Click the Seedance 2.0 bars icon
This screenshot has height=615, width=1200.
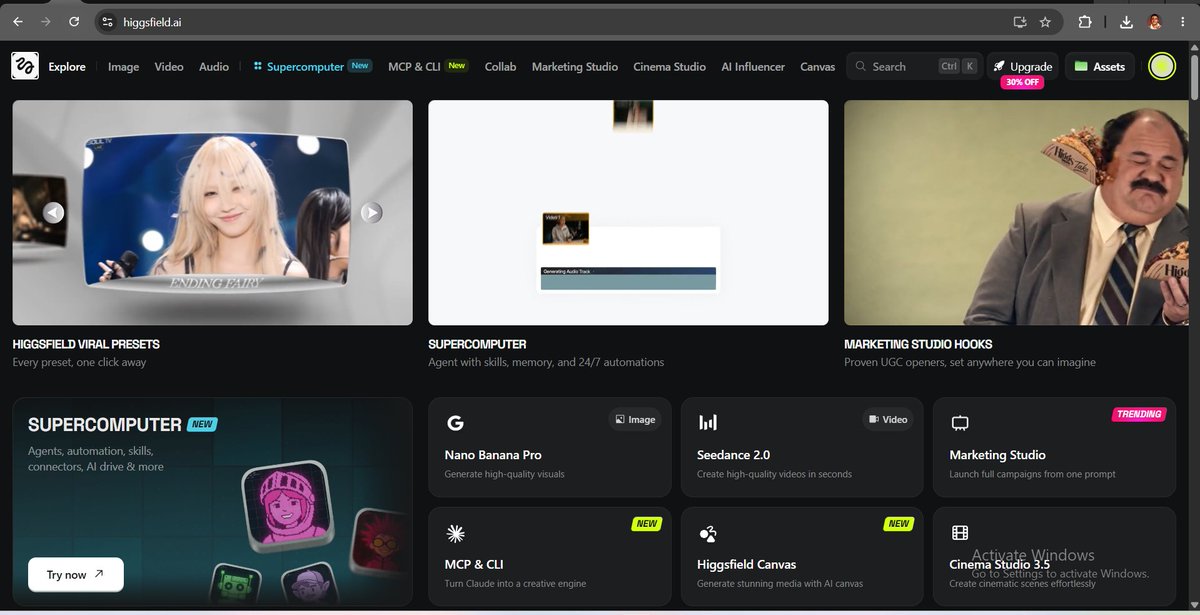click(x=707, y=423)
